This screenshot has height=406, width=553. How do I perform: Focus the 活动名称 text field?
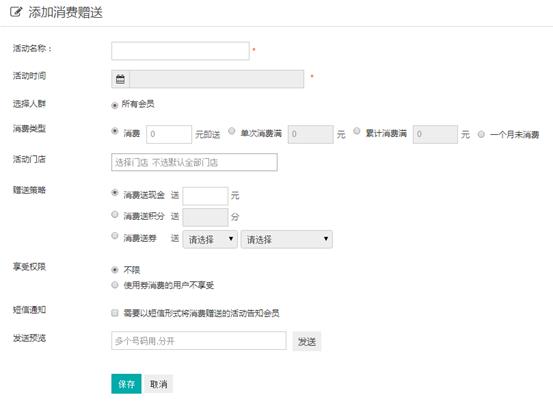coord(180,51)
